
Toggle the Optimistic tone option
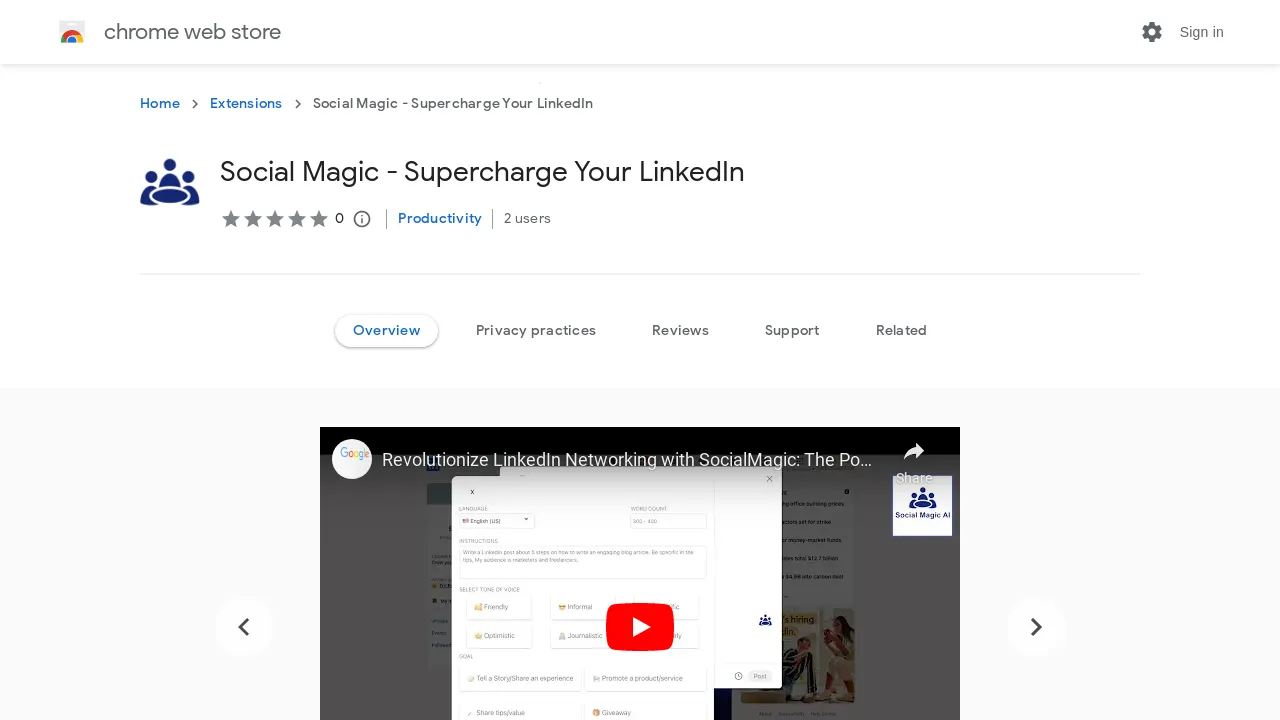(499, 635)
